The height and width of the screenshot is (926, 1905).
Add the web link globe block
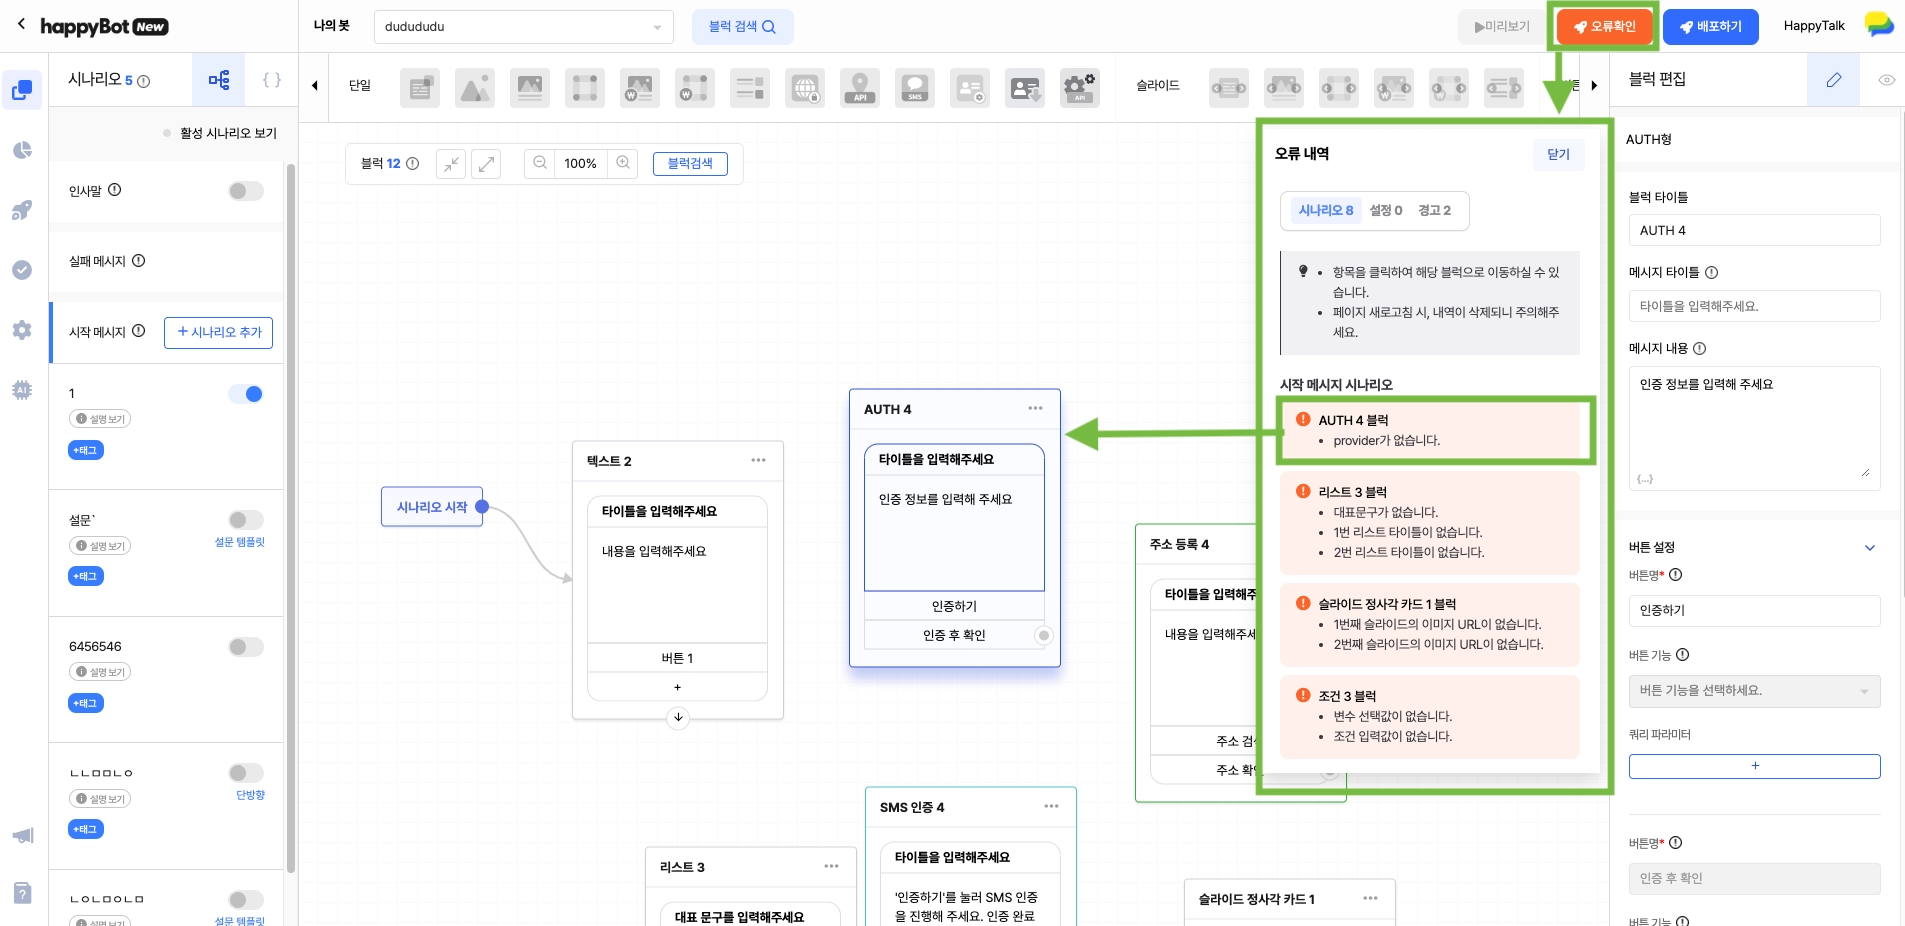tap(805, 88)
